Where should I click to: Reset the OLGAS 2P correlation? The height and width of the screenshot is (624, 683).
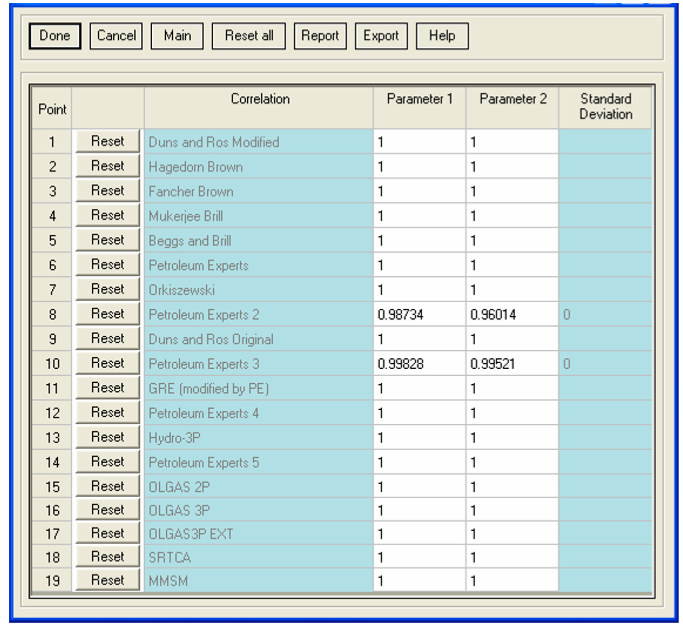(x=108, y=486)
